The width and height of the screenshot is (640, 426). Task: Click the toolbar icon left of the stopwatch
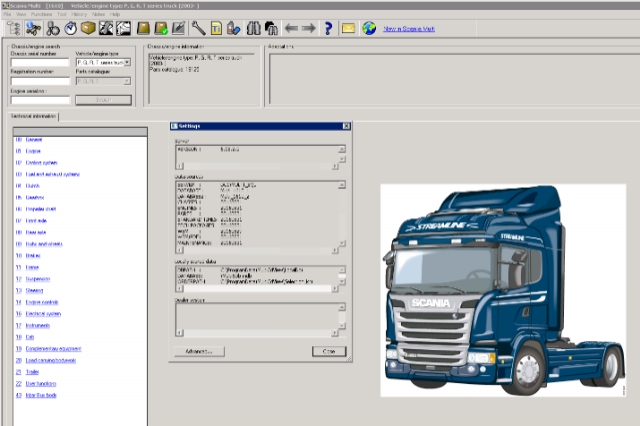tap(53, 29)
